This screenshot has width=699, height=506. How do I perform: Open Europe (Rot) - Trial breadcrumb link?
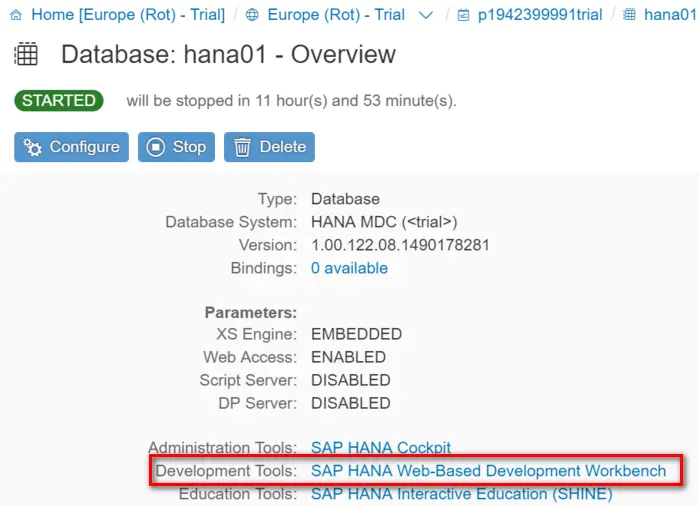(x=336, y=15)
